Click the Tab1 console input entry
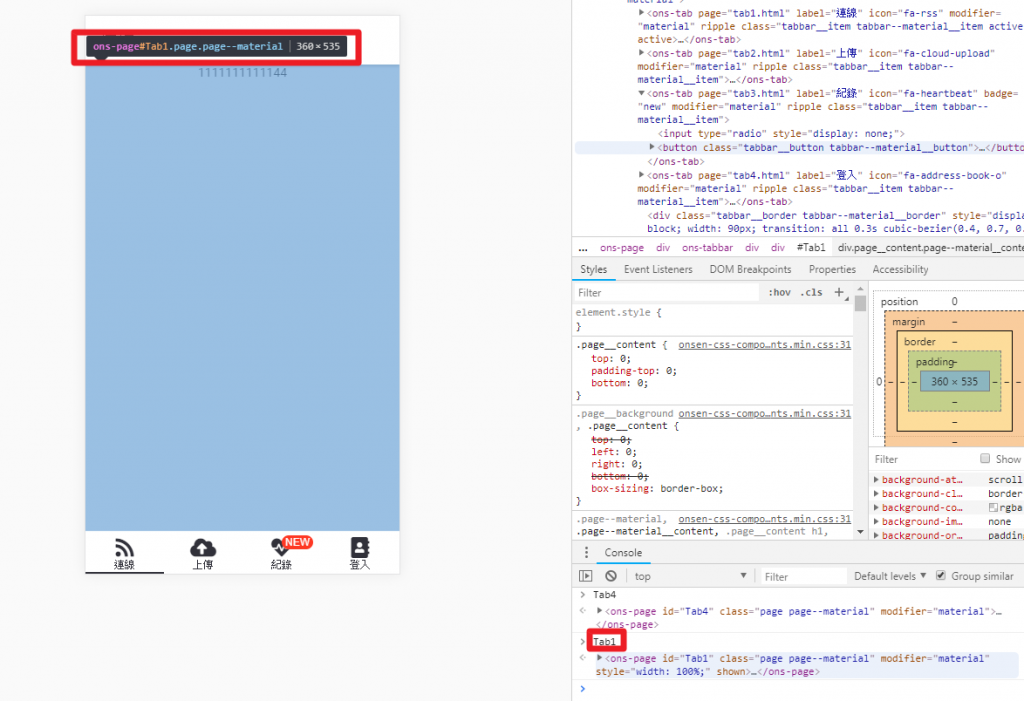Screen dimensions: 1024x701 (x=604, y=642)
